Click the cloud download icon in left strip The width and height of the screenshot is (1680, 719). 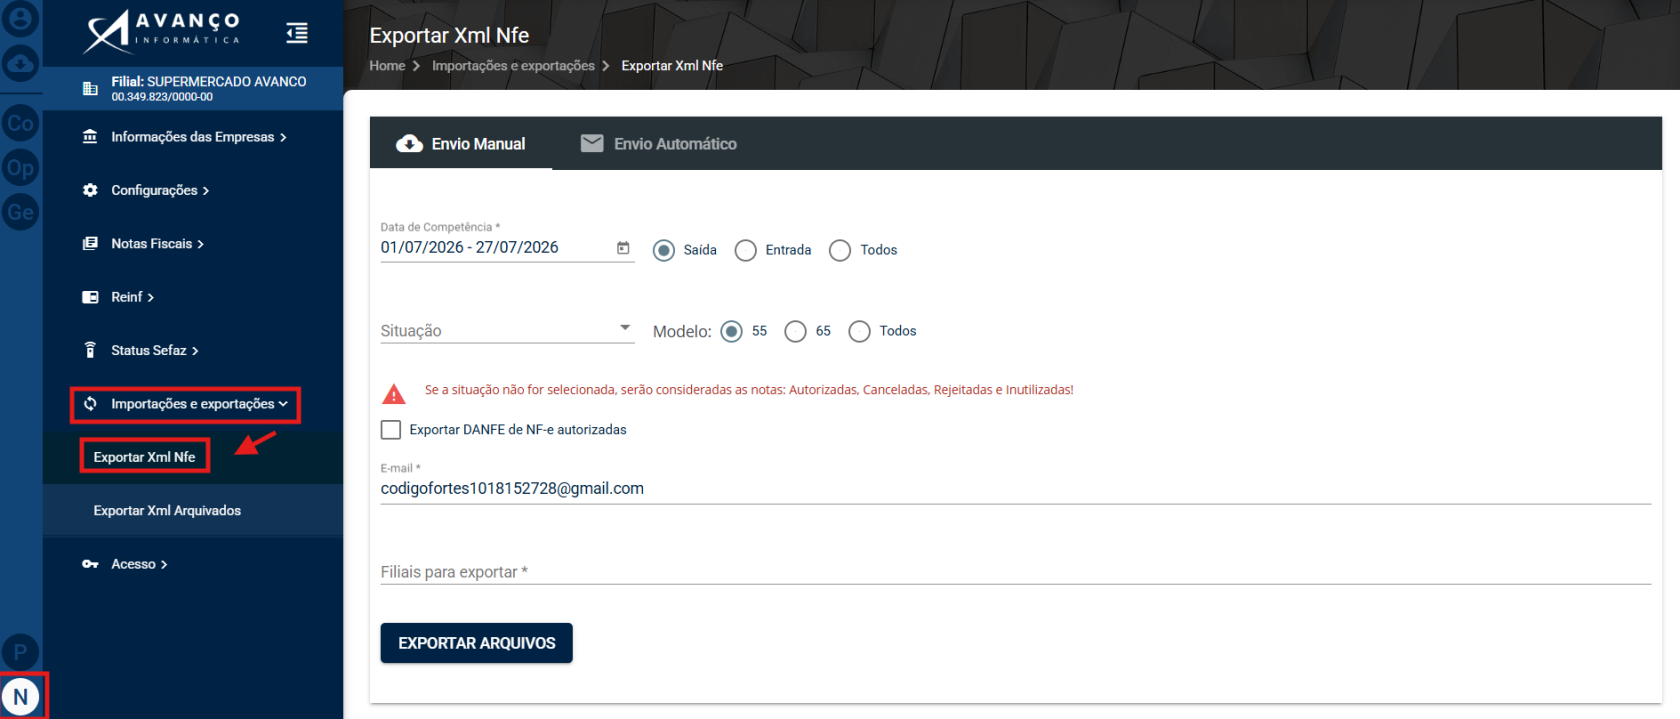[x=20, y=64]
